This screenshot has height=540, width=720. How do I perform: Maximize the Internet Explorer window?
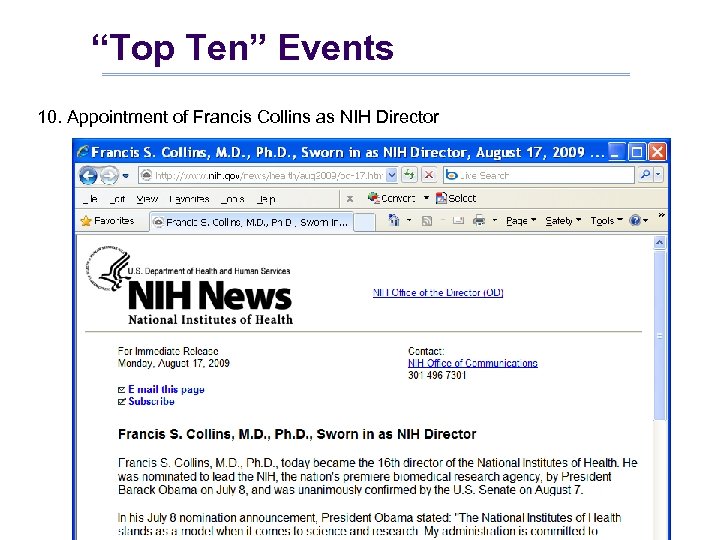[637, 152]
